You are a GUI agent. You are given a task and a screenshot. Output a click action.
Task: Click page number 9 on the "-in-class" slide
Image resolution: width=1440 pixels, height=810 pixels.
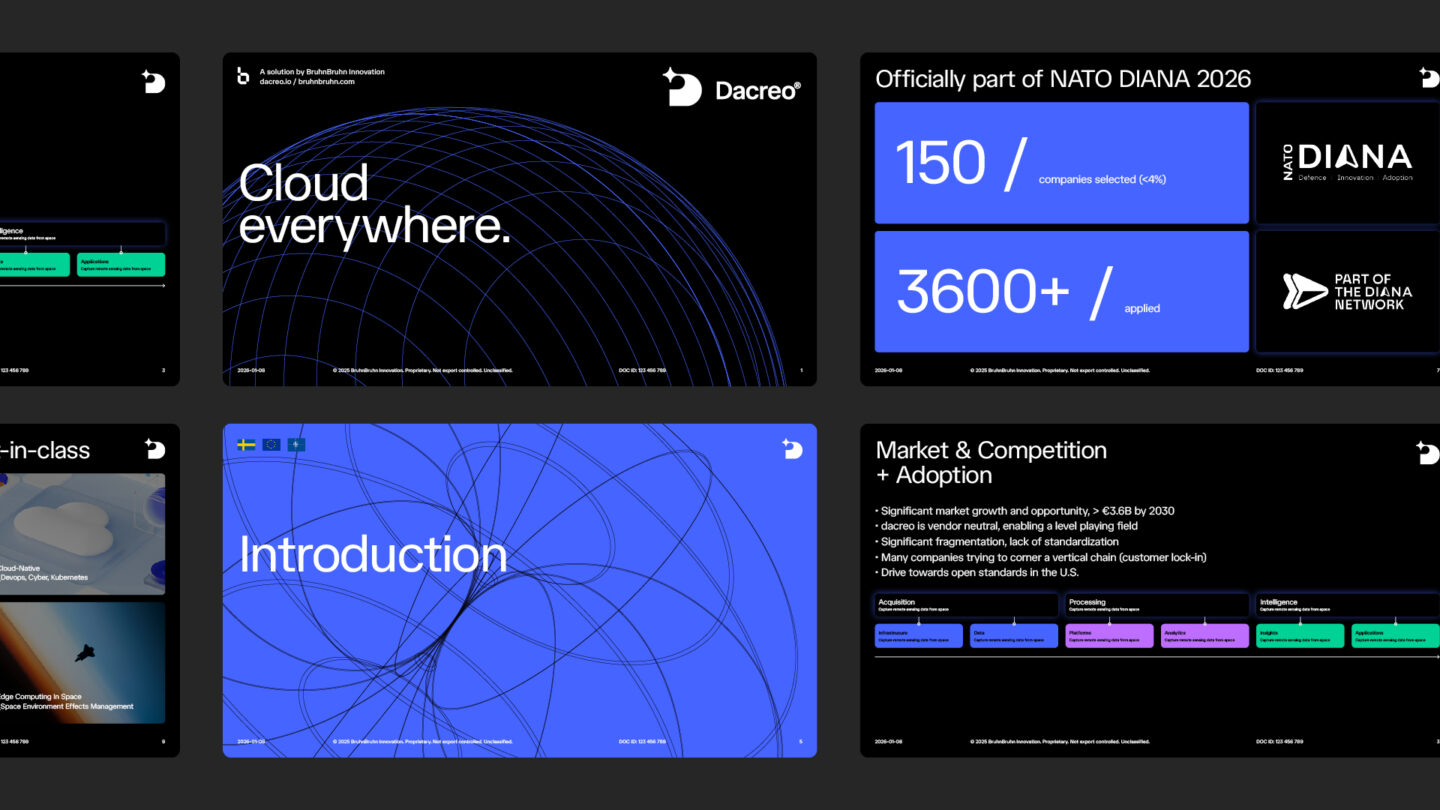click(x=163, y=742)
